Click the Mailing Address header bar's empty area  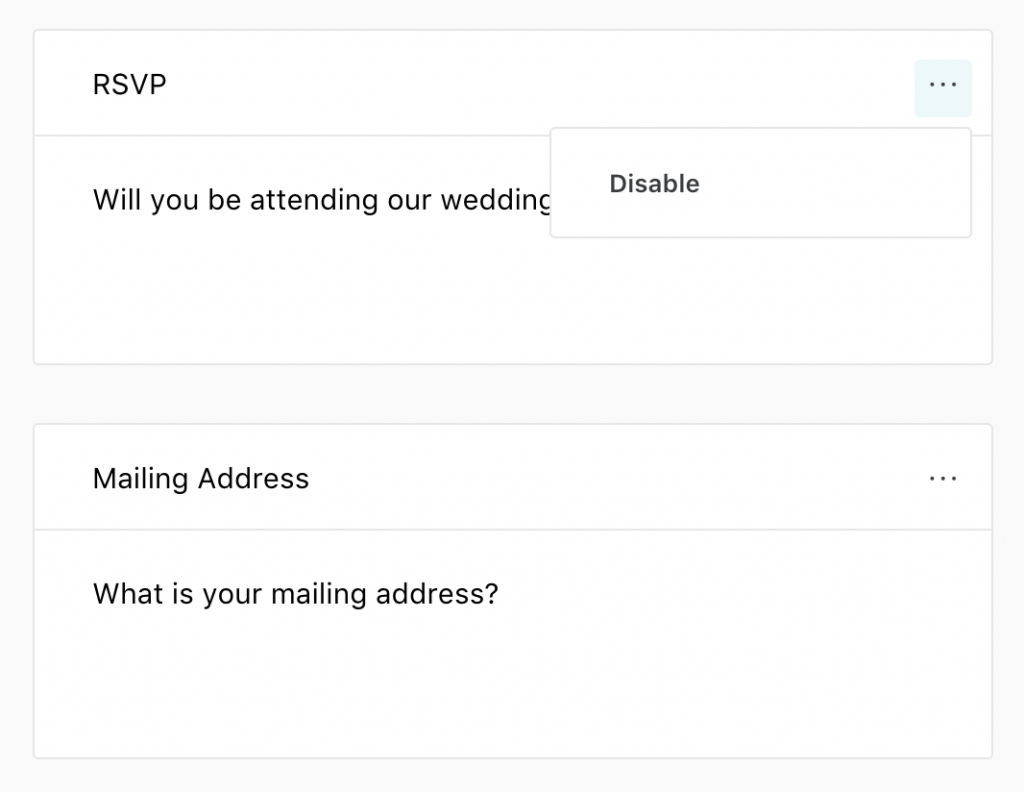[x=600, y=479]
